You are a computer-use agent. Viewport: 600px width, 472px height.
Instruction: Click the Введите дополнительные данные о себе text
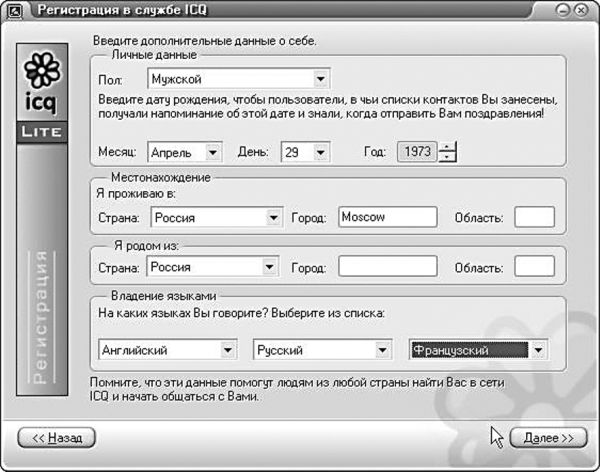click(205, 41)
